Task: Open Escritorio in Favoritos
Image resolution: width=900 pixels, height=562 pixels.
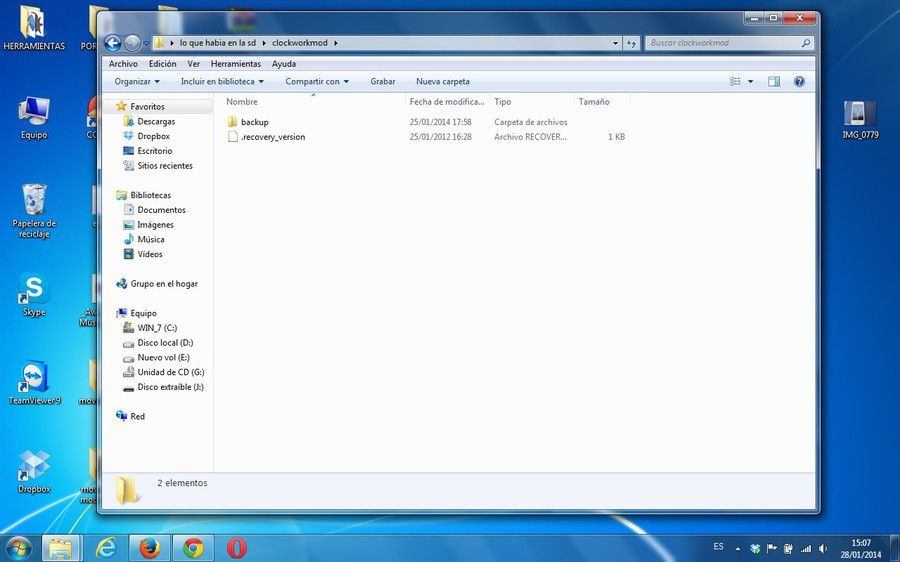Action: 154,150
